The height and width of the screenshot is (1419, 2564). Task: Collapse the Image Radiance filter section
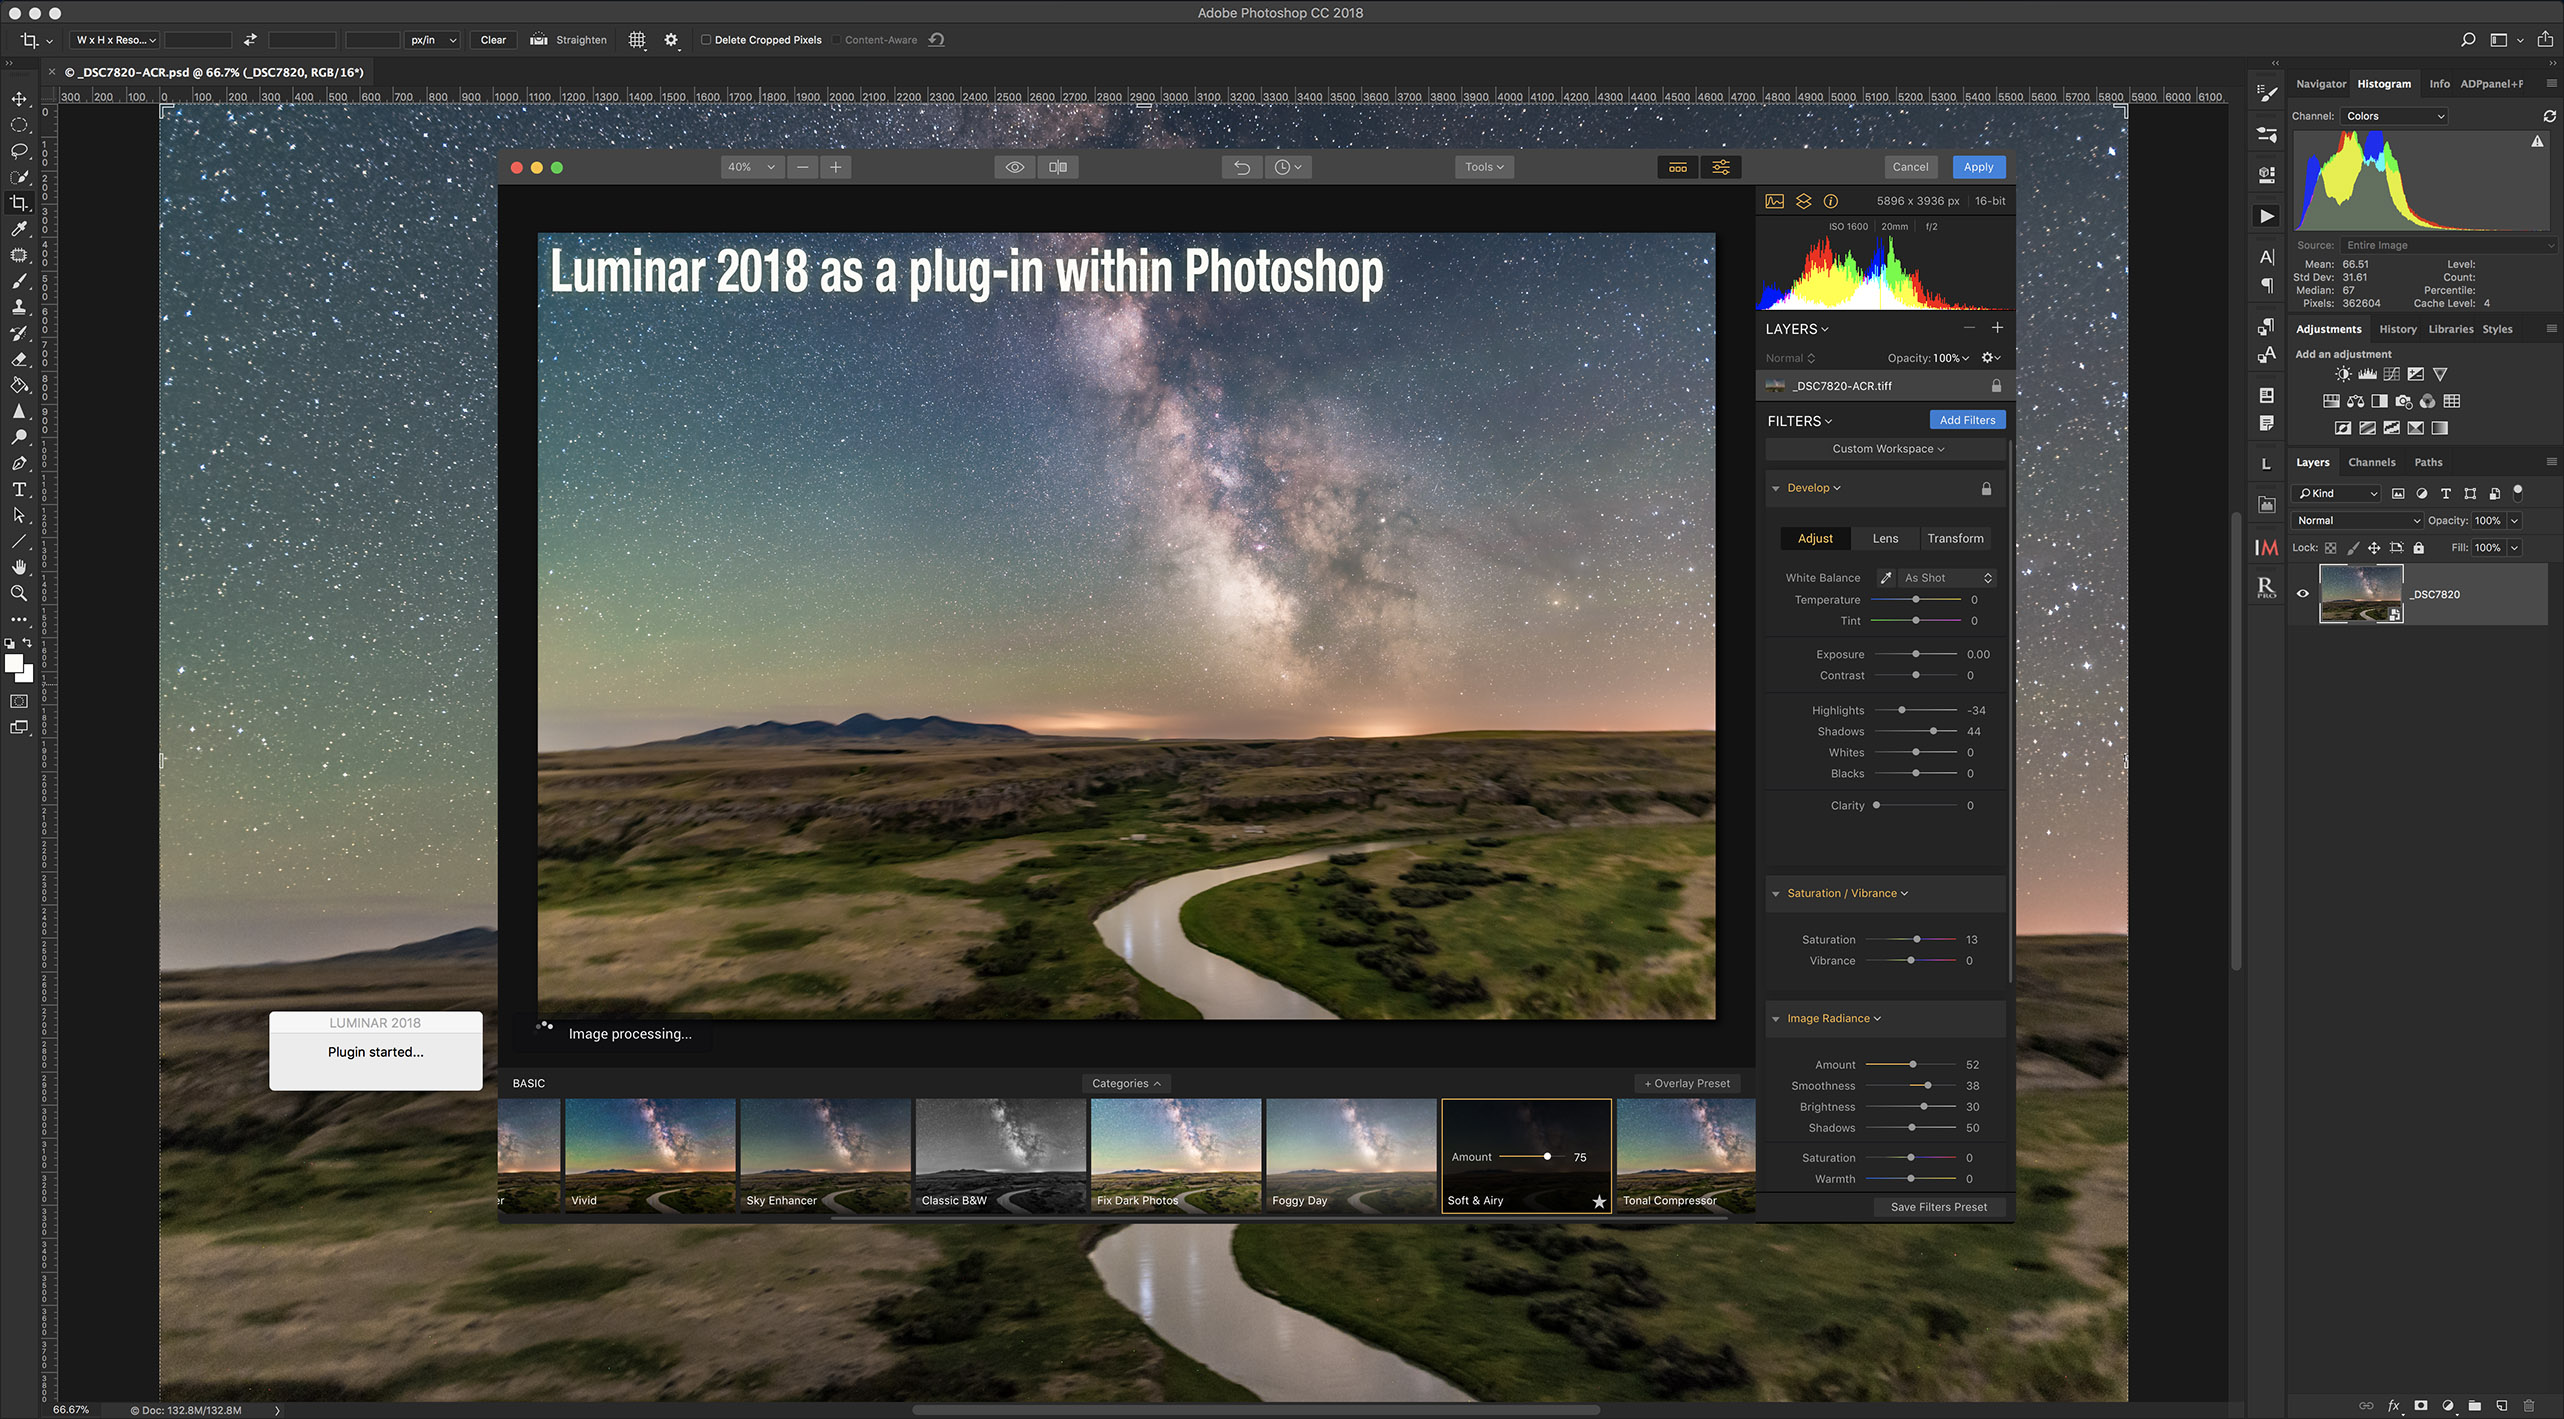[x=1776, y=1019]
